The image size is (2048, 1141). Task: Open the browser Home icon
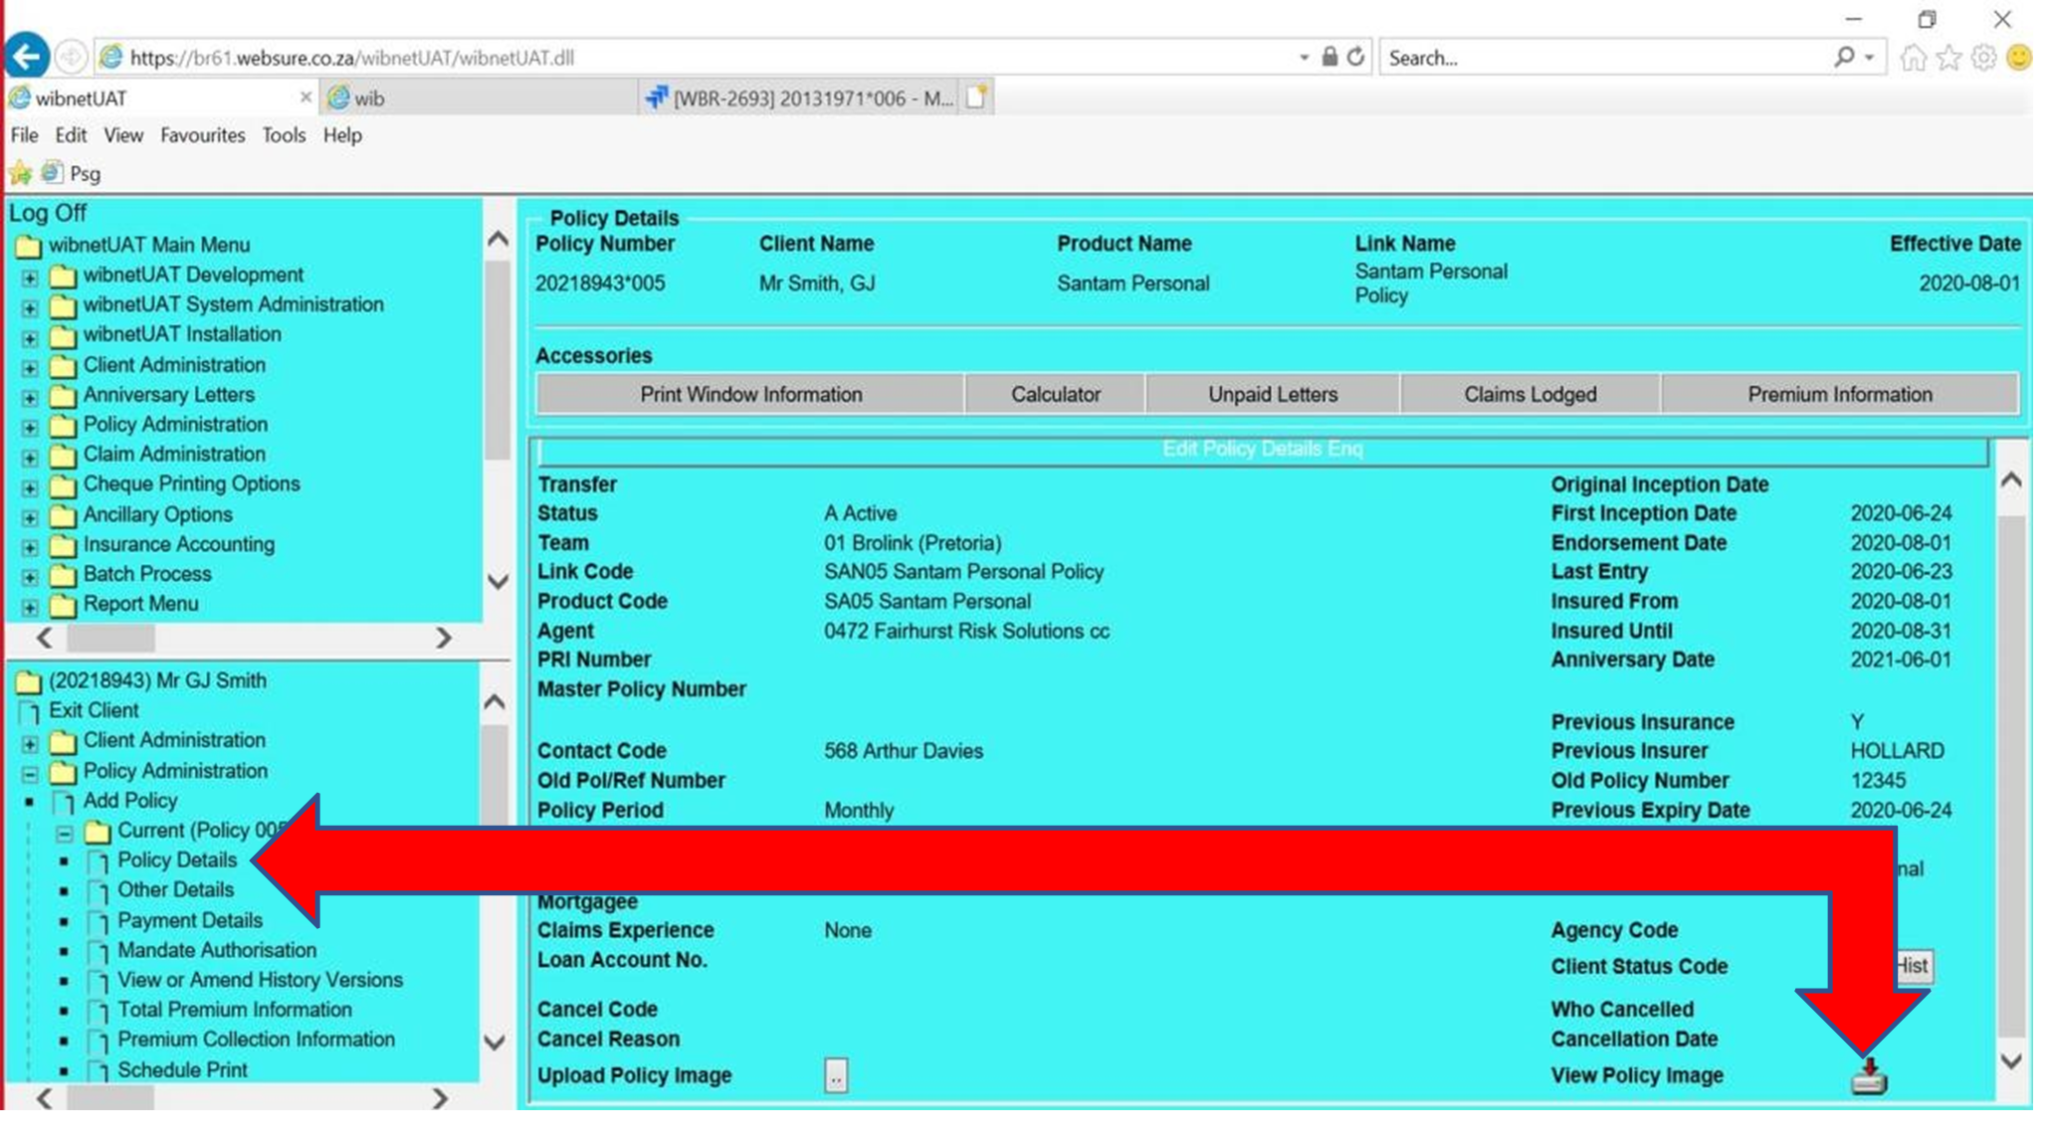point(1913,57)
